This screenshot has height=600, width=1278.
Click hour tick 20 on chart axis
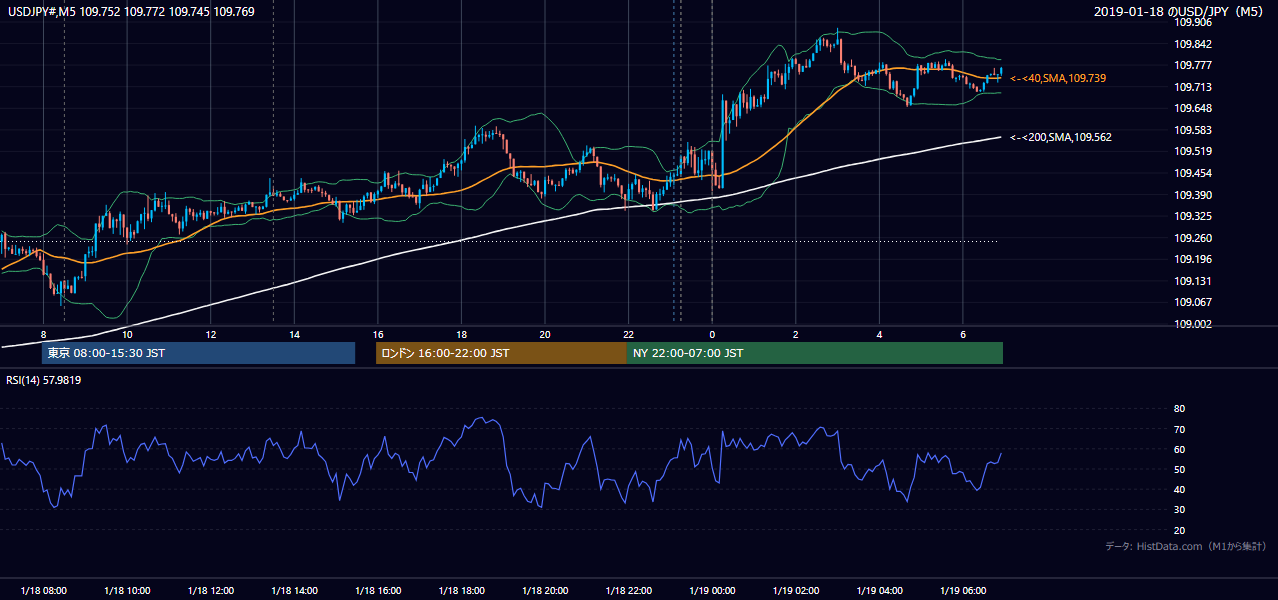[545, 334]
